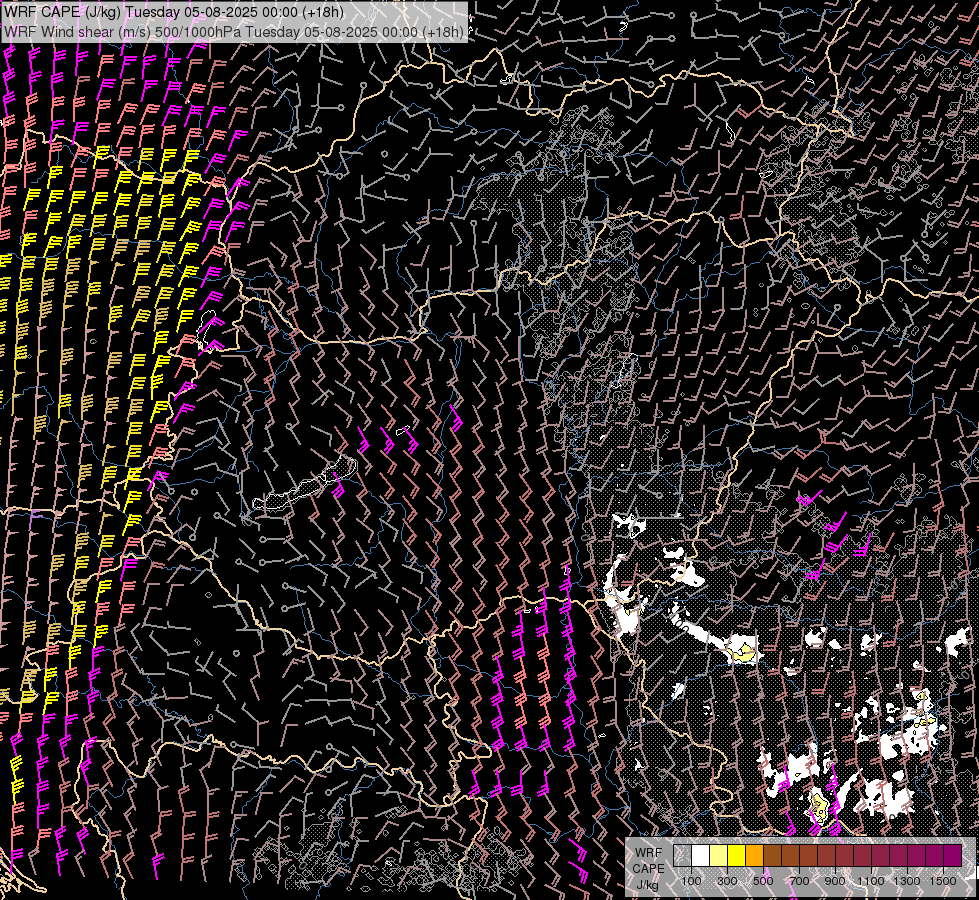
Task: Click the transparent first legend swatch
Action: click(x=682, y=855)
